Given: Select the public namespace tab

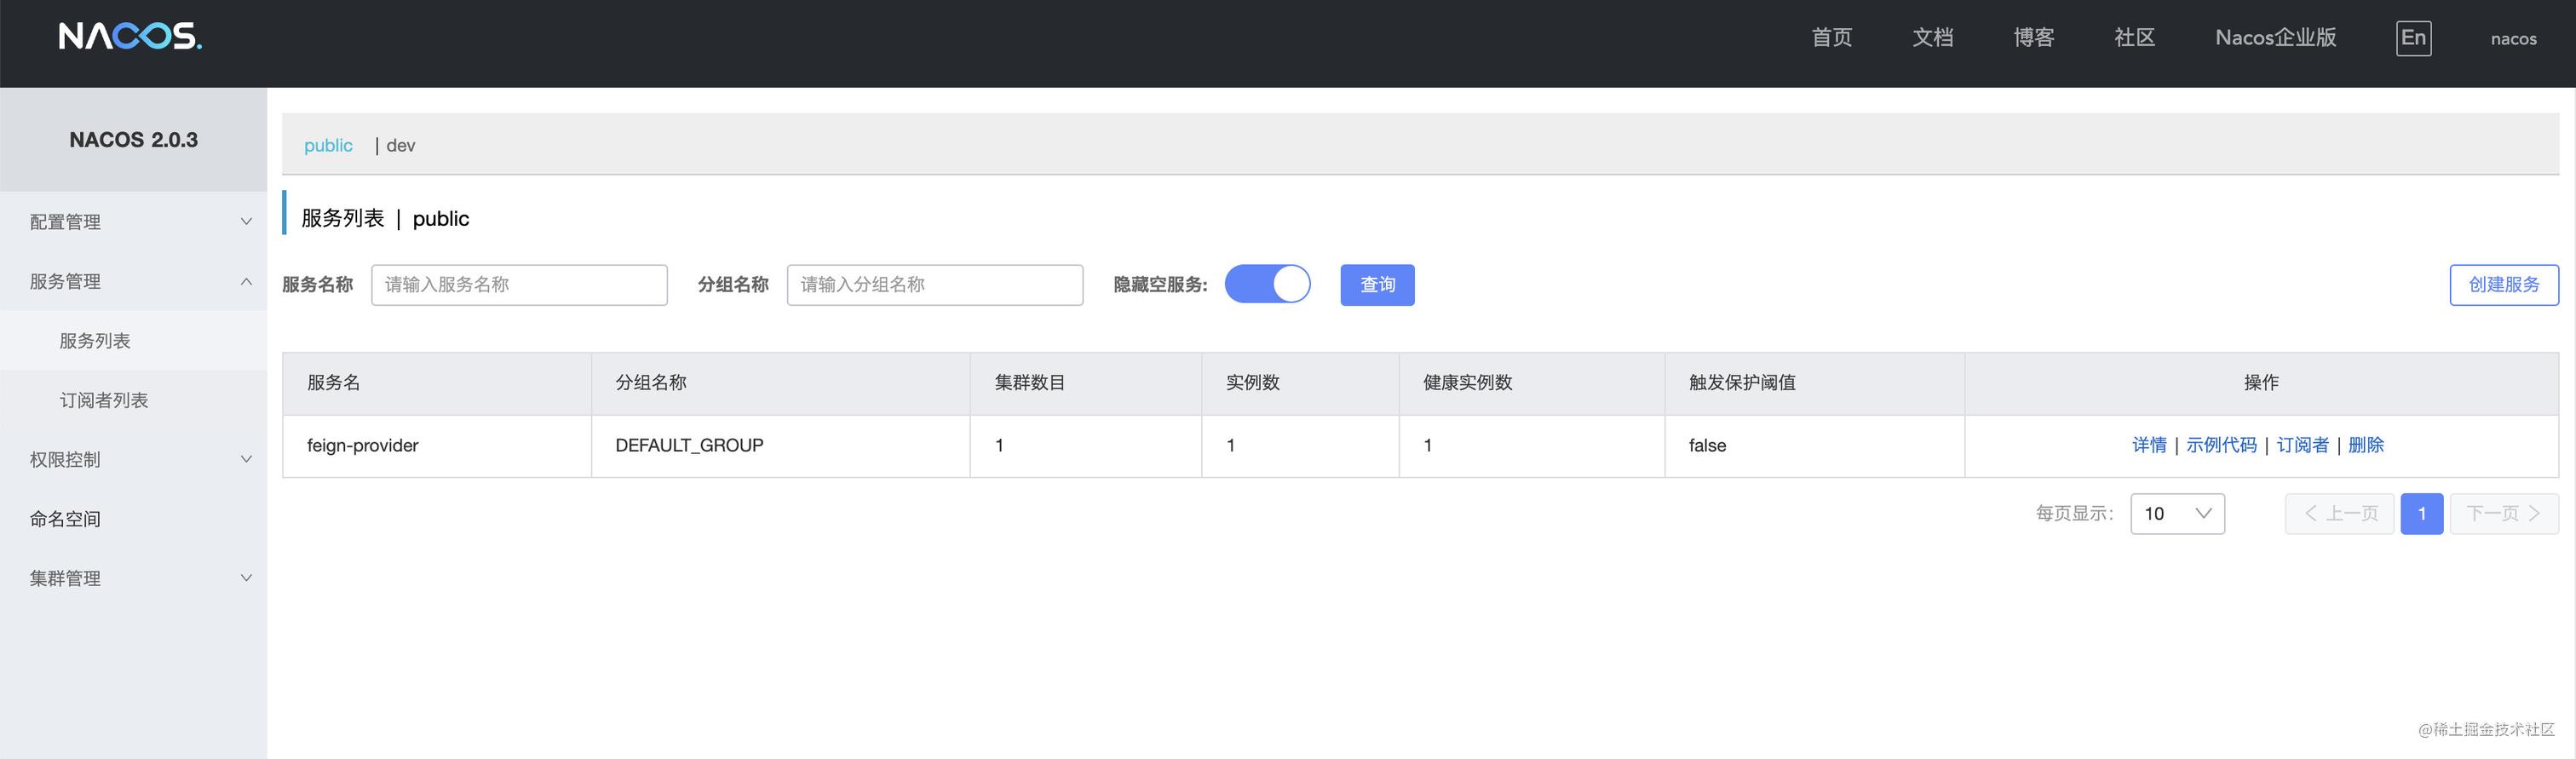Looking at the screenshot, I should pyautogui.click(x=328, y=145).
